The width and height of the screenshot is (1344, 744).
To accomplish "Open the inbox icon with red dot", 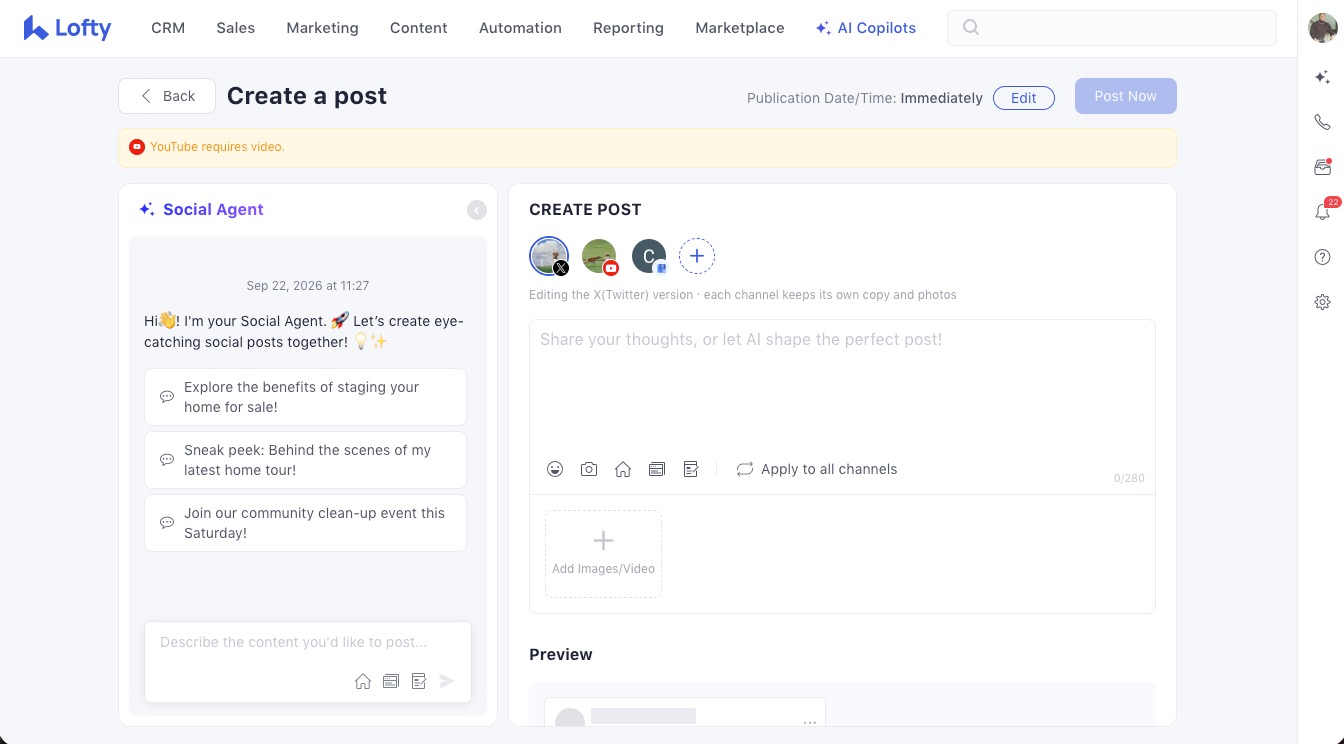I will [1322, 167].
